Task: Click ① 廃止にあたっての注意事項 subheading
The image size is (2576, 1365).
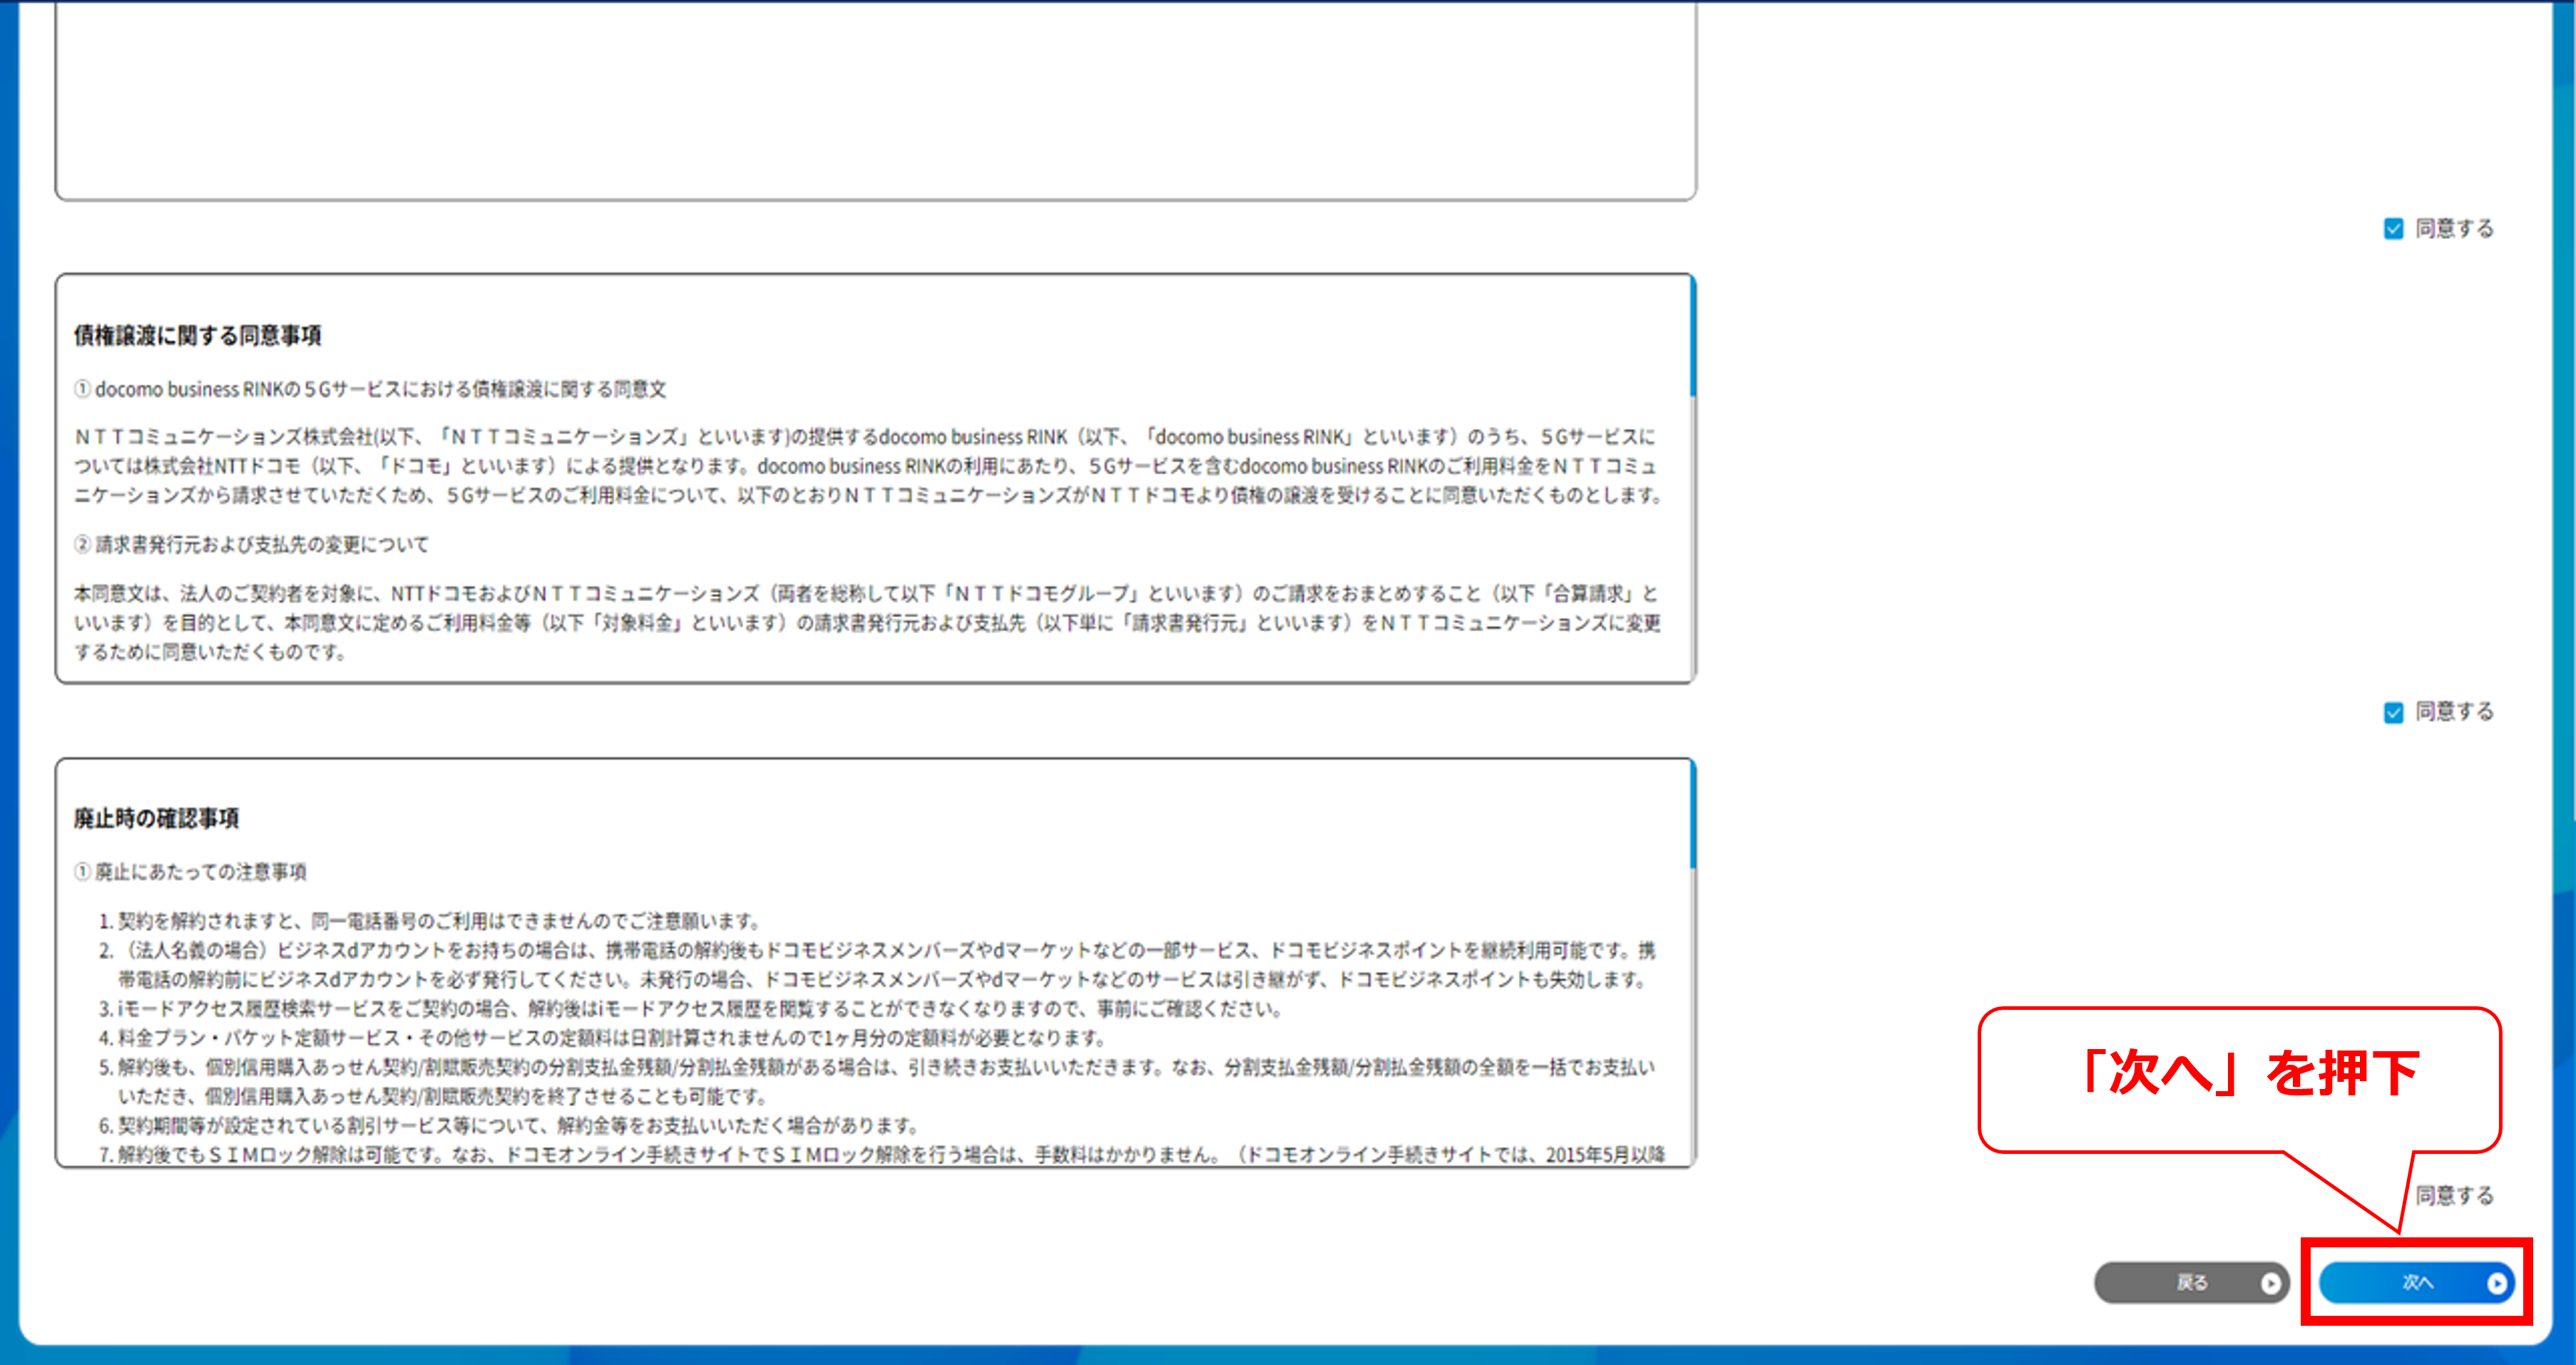Action: click(190, 872)
